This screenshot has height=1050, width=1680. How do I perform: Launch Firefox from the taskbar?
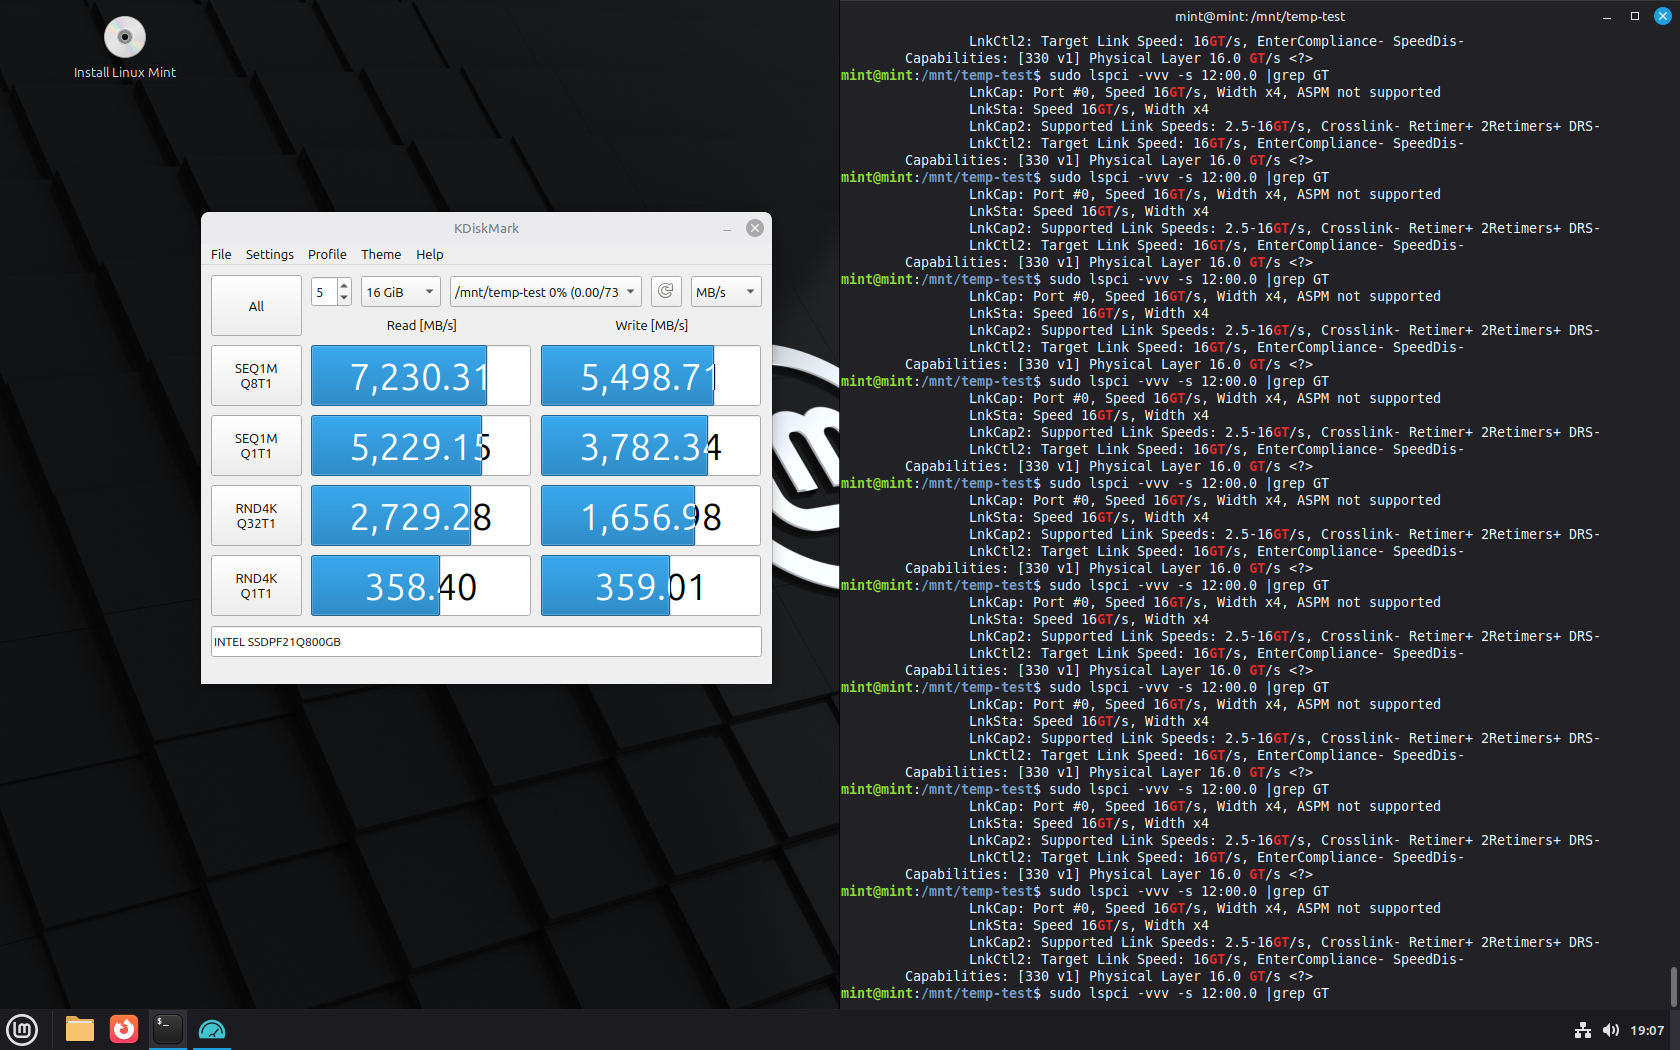124,1029
